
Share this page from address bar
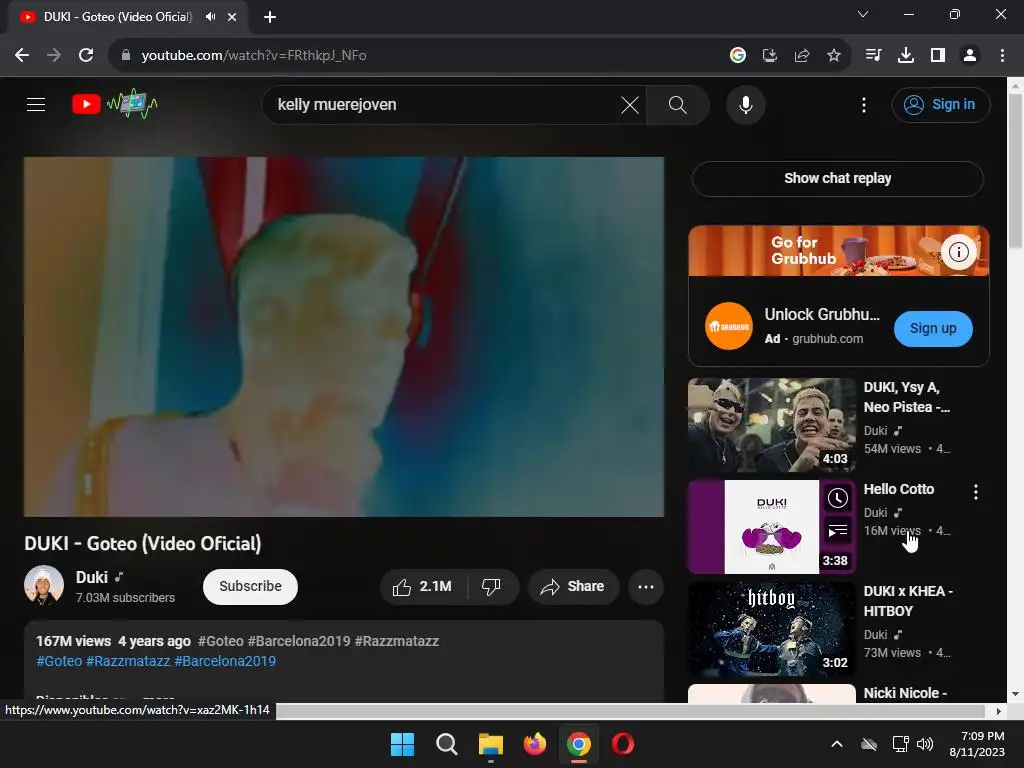pyautogui.click(x=802, y=56)
